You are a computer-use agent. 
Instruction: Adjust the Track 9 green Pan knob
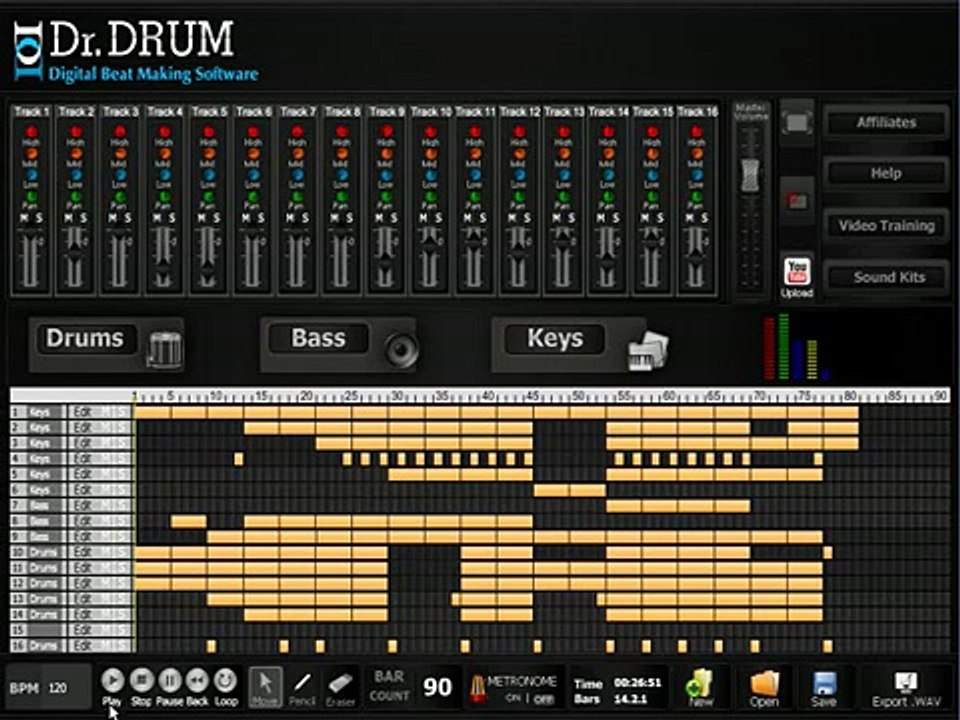pyautogui.click(x=386, y=197)
